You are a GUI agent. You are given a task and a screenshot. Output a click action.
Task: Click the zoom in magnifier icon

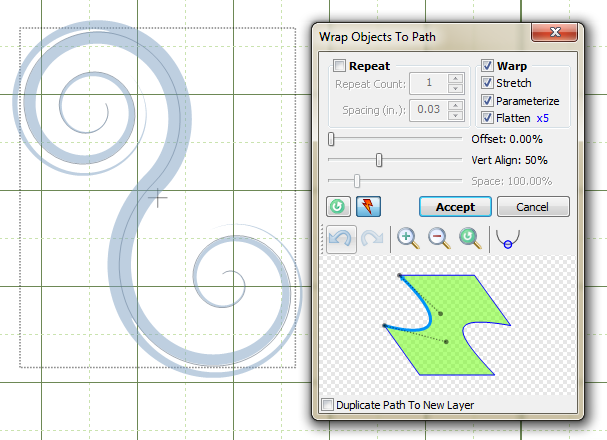click(x=408, y=239)
